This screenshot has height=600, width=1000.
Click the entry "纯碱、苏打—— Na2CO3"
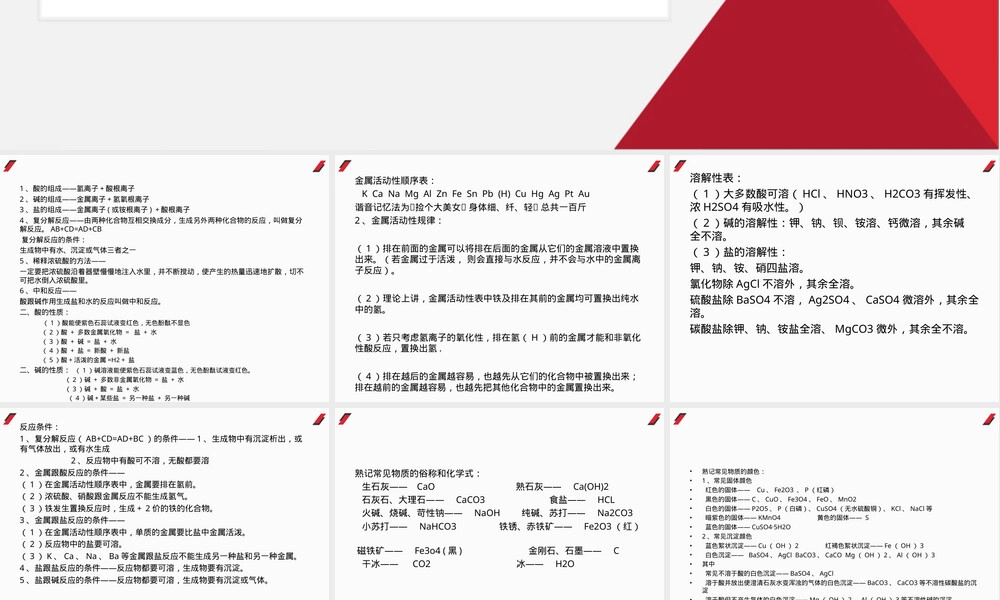tap(577, 513)
